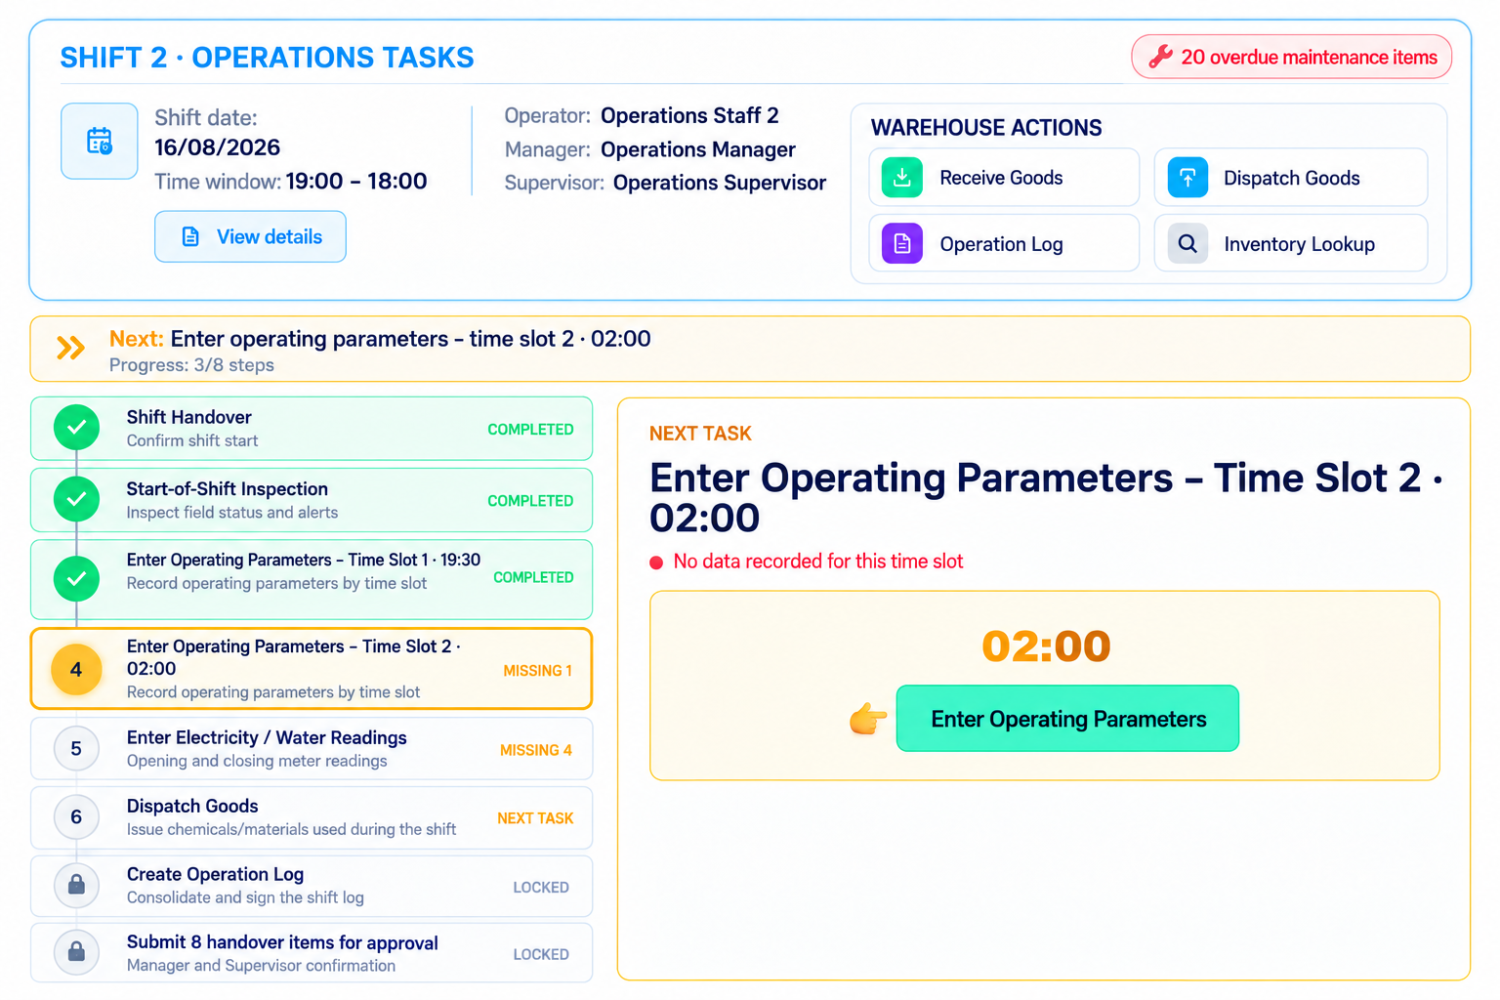Click the MISSING 1 status label
Screen dimensions: 1500x1000
537,671
